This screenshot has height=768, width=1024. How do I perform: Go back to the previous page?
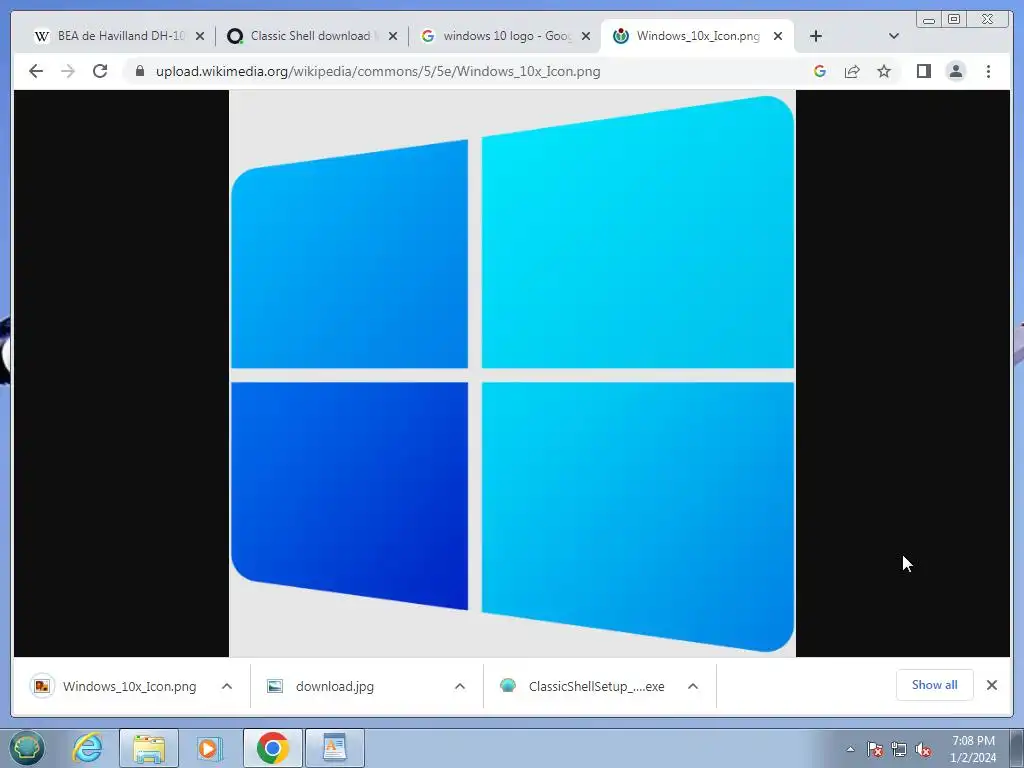click(36, 71)
